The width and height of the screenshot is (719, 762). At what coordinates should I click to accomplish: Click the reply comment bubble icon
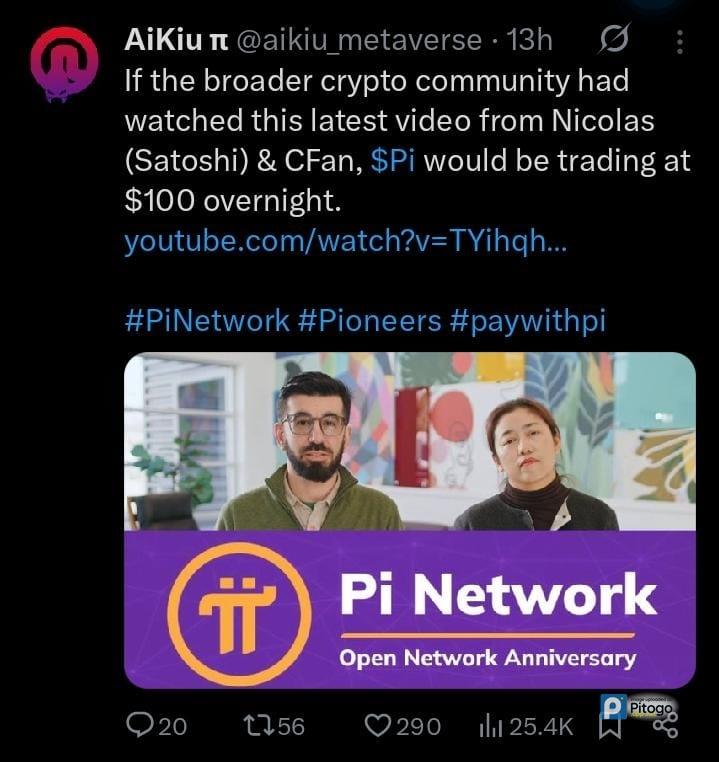139,726
